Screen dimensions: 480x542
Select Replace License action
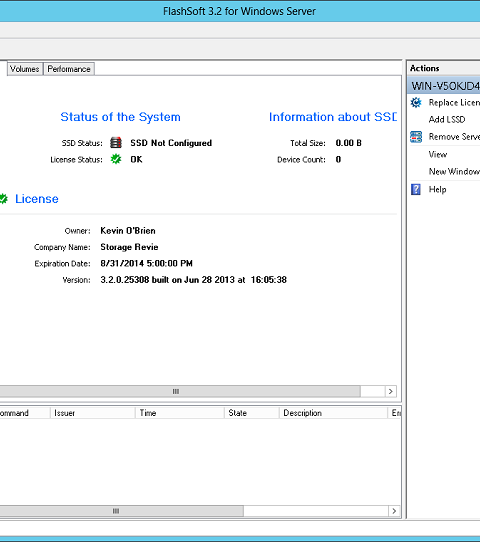click(x=454, y=103)
